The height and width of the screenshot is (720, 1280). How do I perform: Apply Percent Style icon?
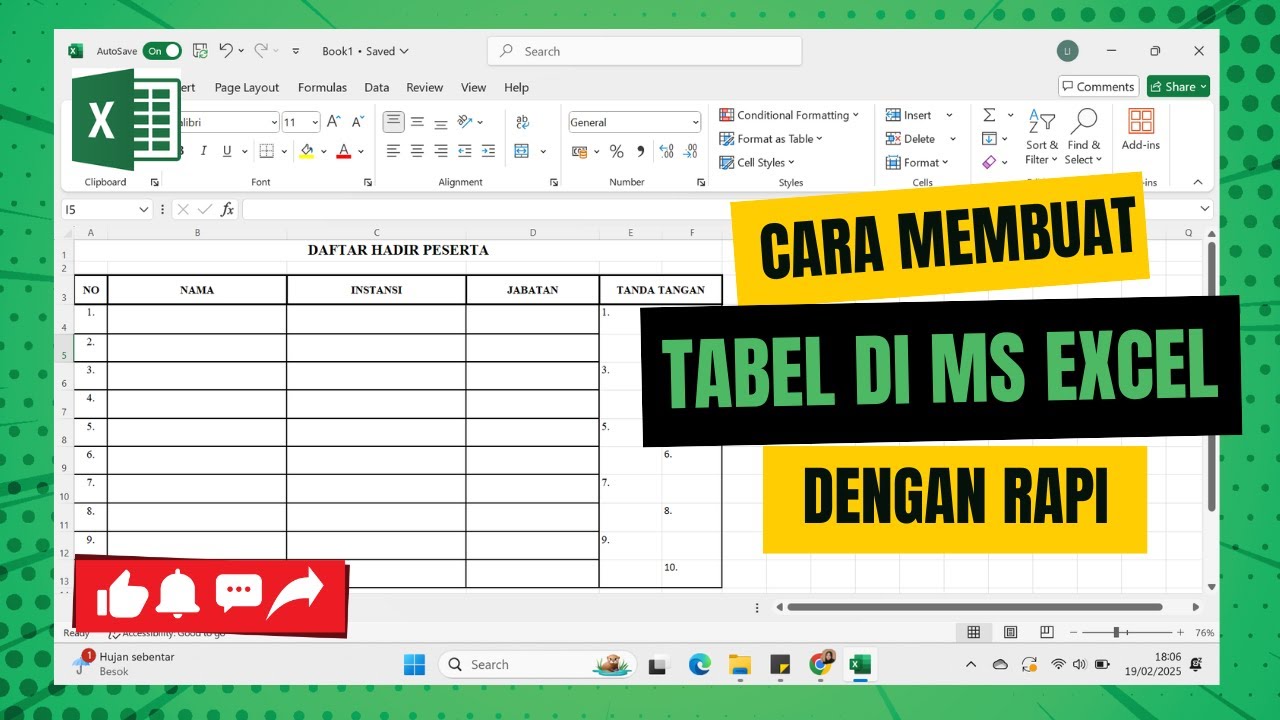pyautogui.click(x=616, y=152)
